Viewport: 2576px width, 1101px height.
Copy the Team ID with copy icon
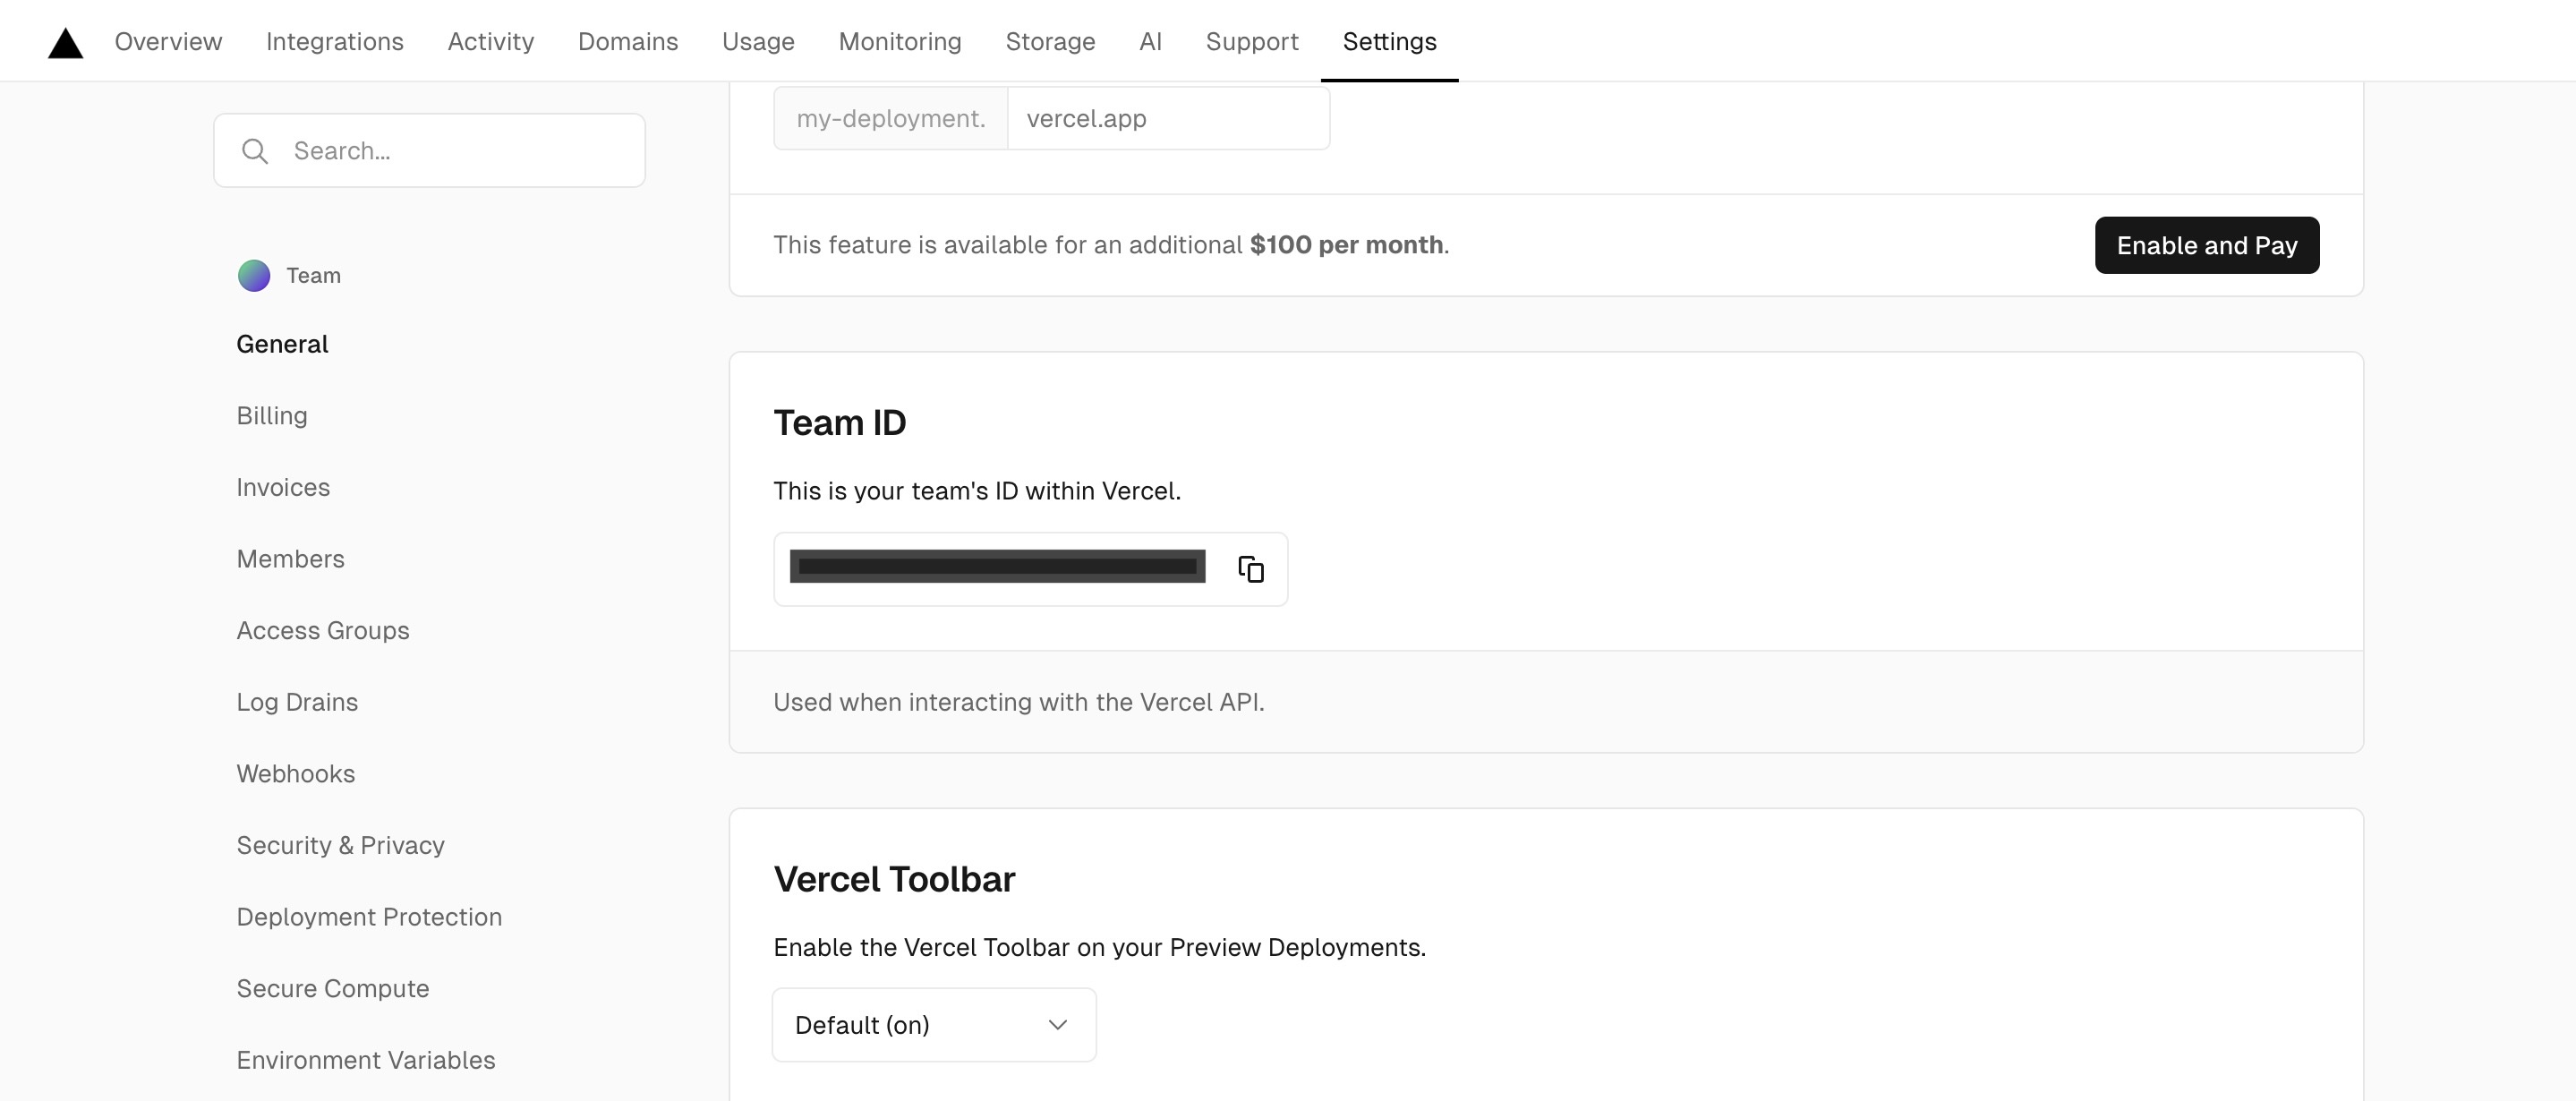tap(1250, 569)
